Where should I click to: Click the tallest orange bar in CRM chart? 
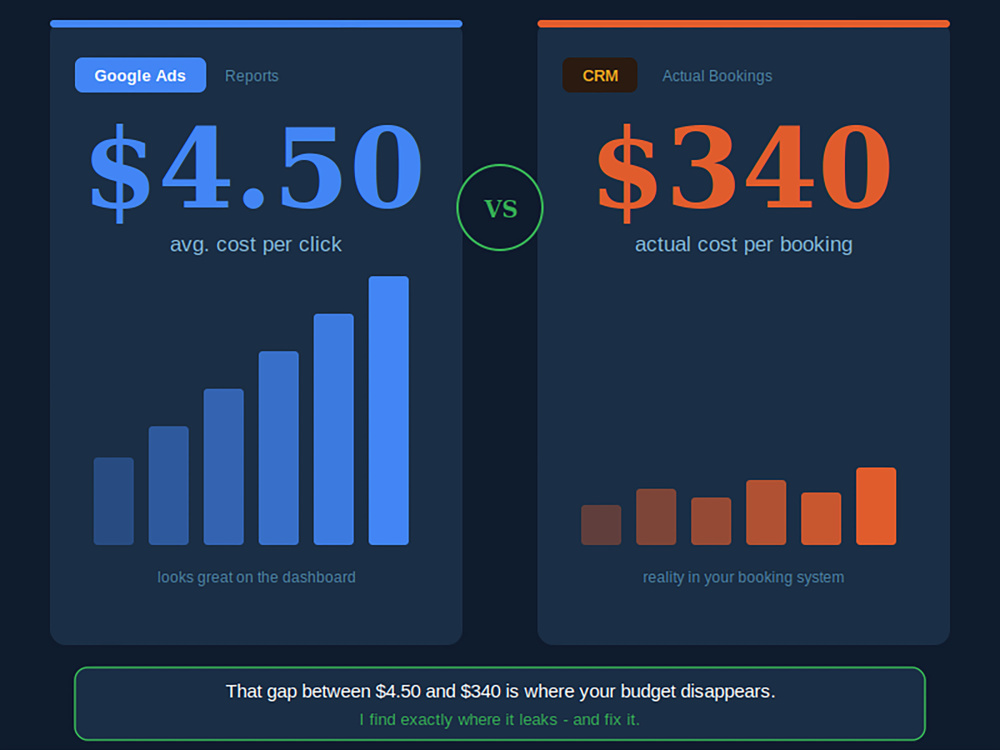coord(876,506)
